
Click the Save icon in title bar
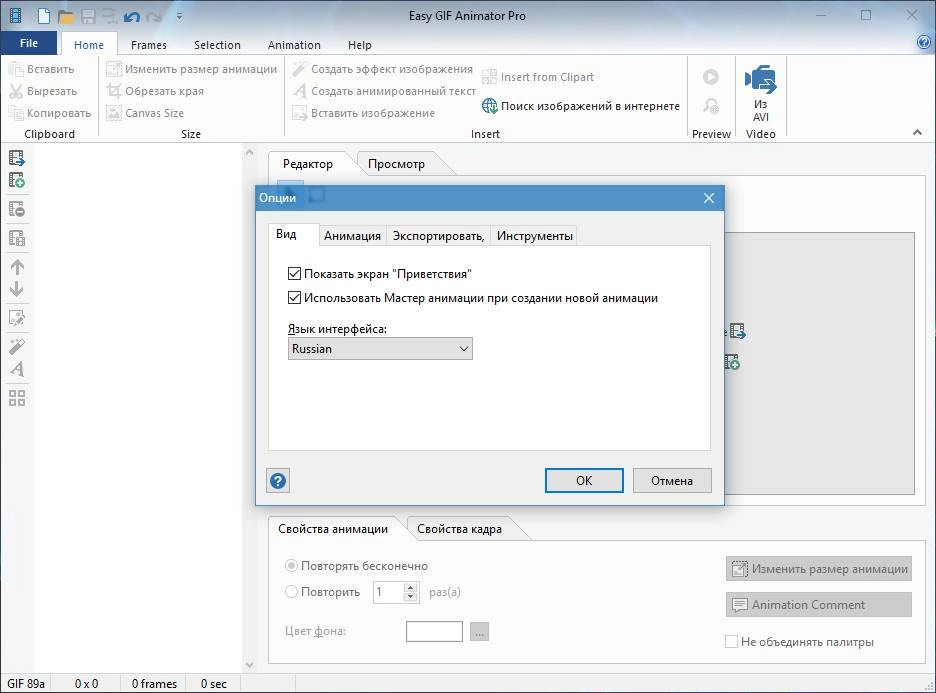tap(88, 17)
